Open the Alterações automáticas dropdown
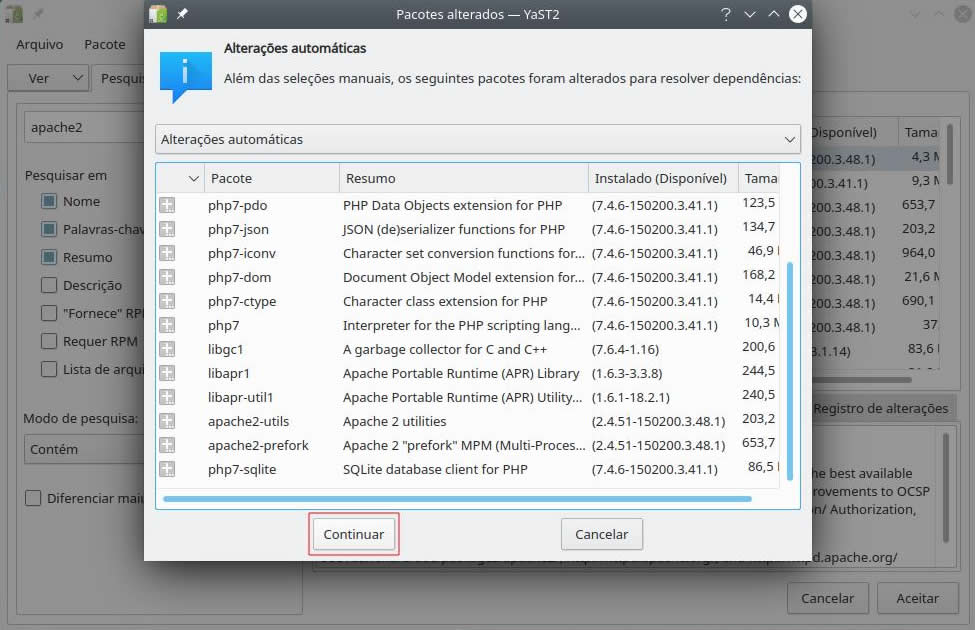The image size is (975, 630). (x=478, y=139)
